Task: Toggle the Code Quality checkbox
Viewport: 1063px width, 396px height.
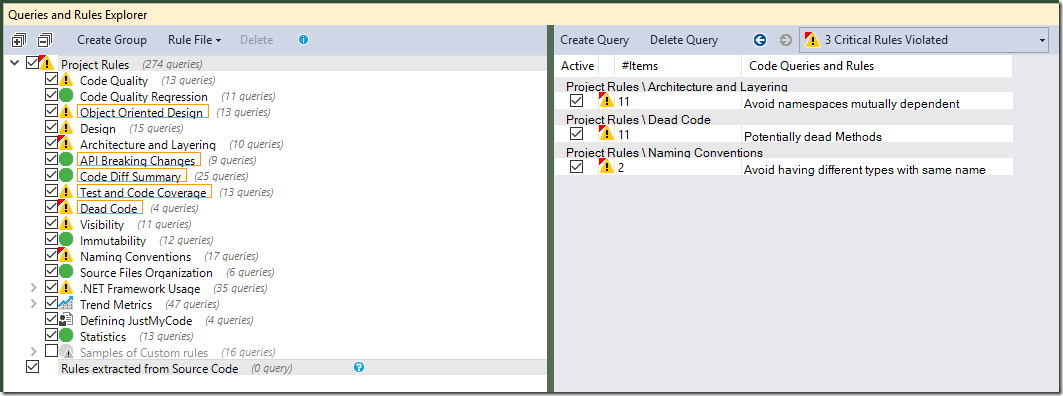Action: [x=52, y=80]
